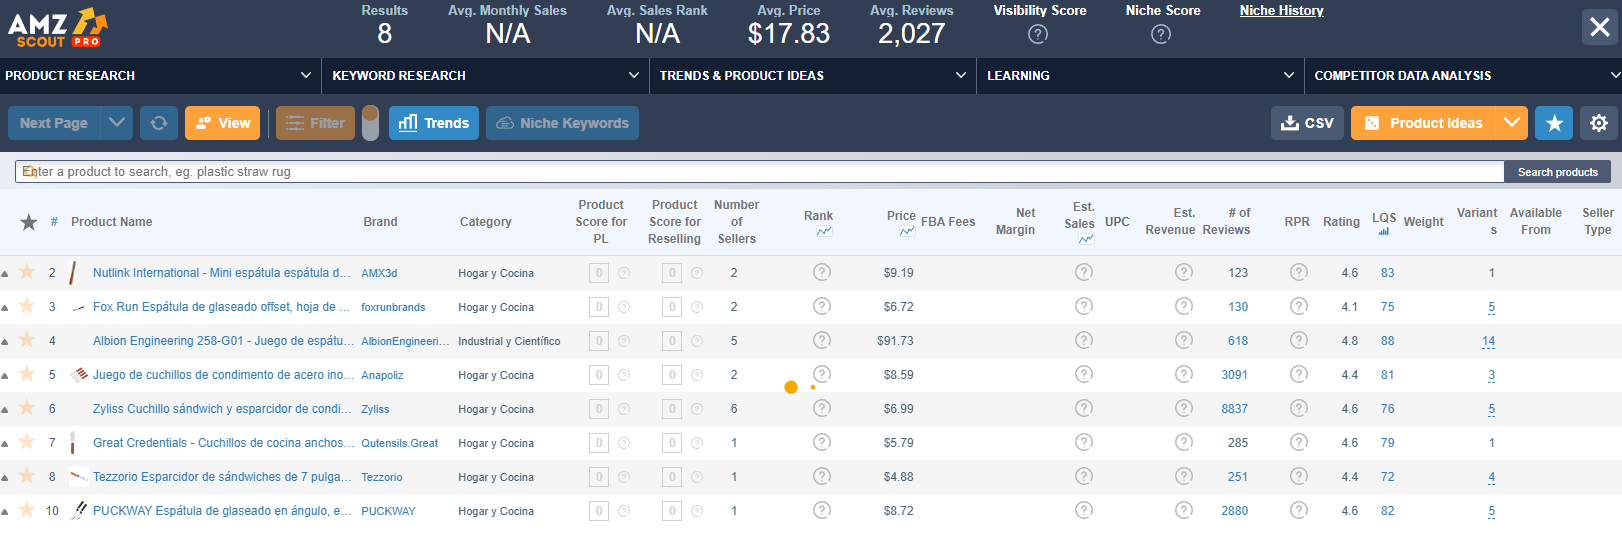Expand the Product Research menu

(159, 75)
